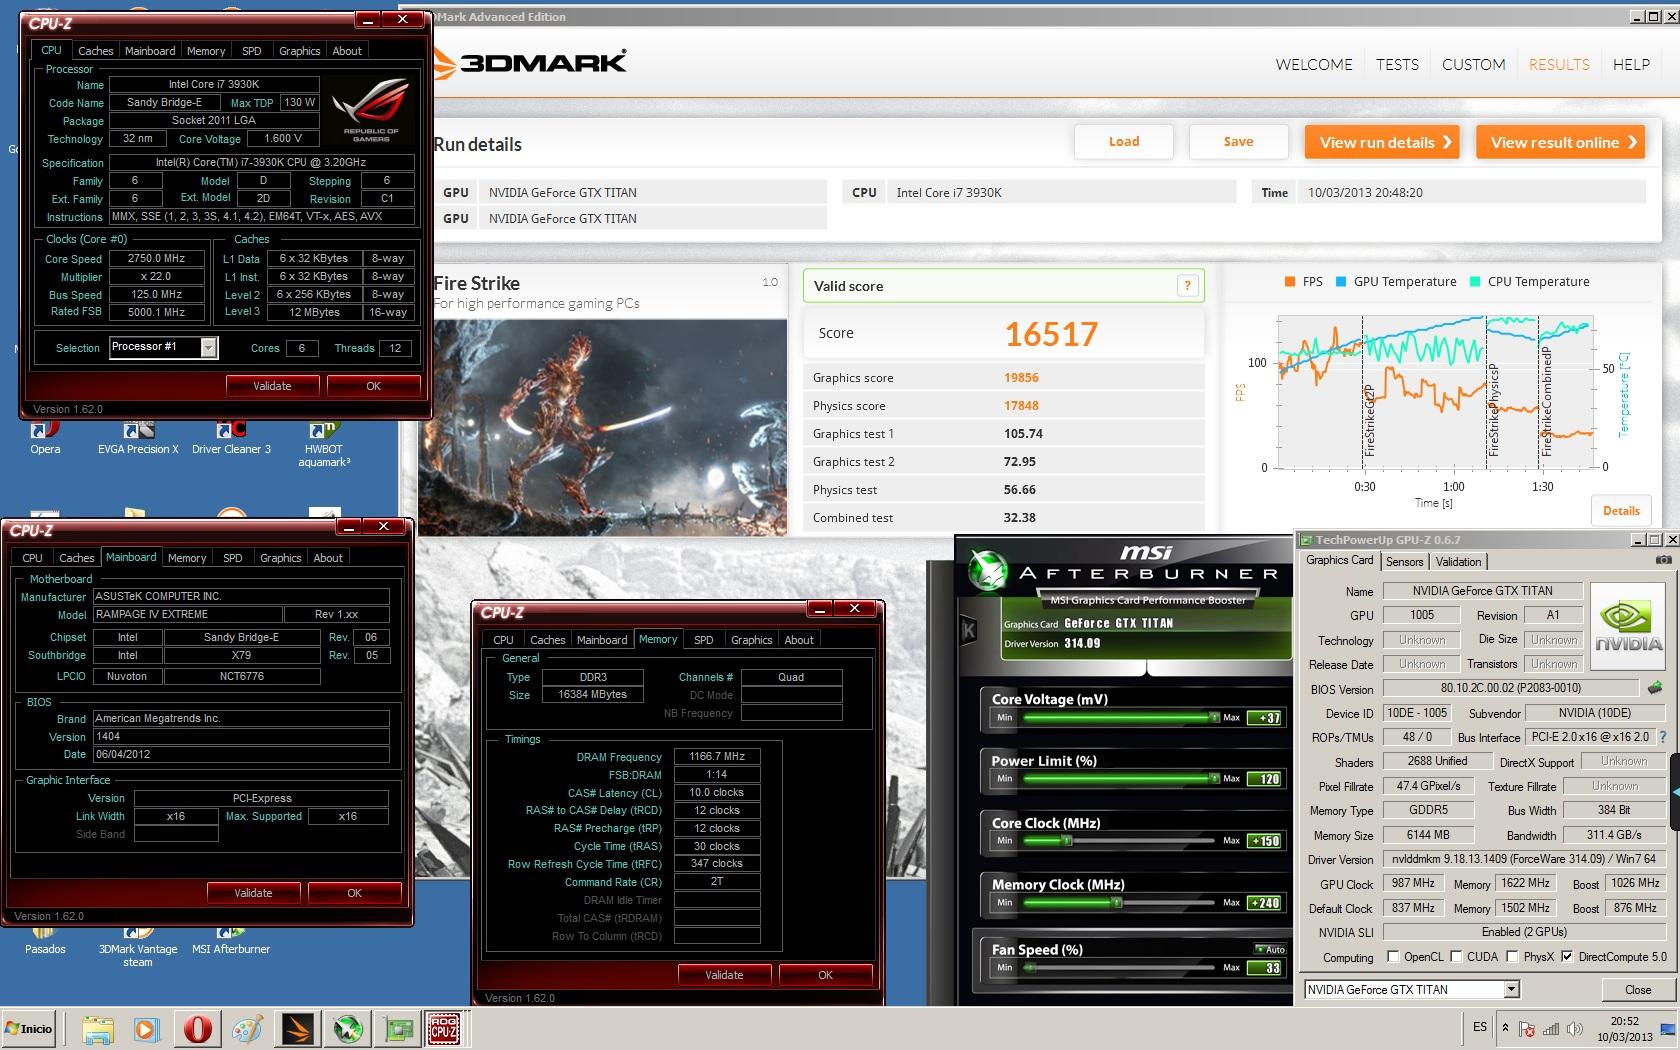
Task: Click the volume icon in the system tray
Action: coord(1575,1028)
